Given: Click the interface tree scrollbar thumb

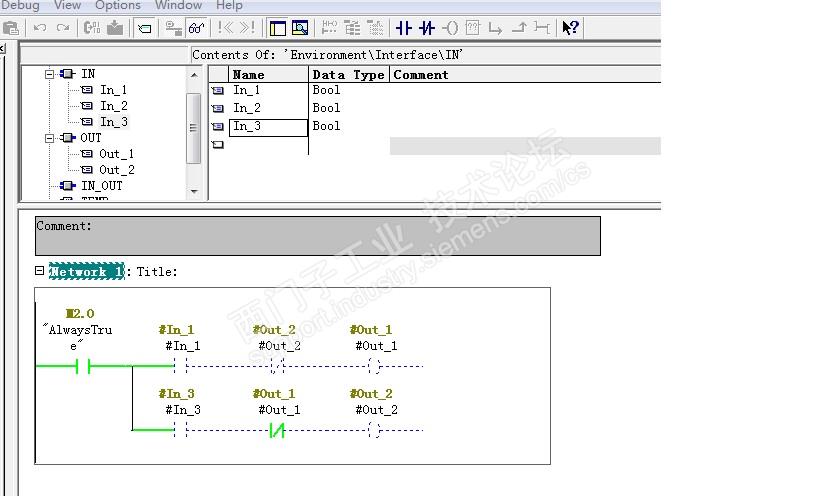Looking at the screenshot, I should pos(193,128).
